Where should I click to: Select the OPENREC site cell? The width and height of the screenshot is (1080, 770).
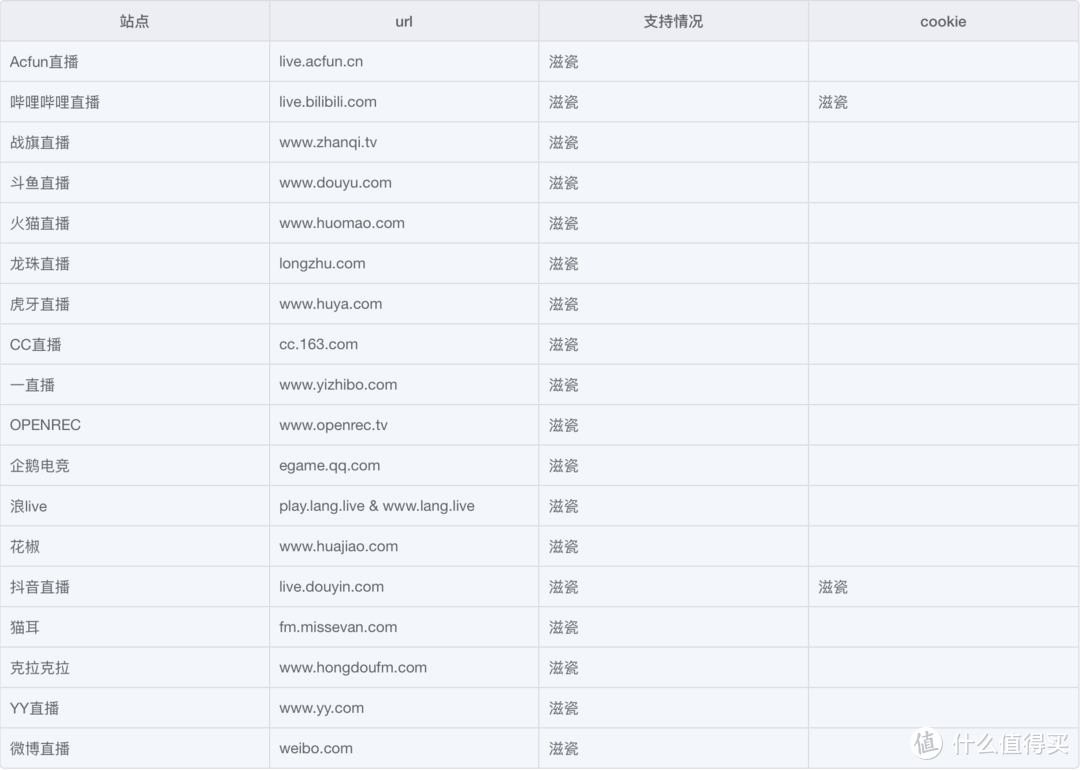coord(134,425)
